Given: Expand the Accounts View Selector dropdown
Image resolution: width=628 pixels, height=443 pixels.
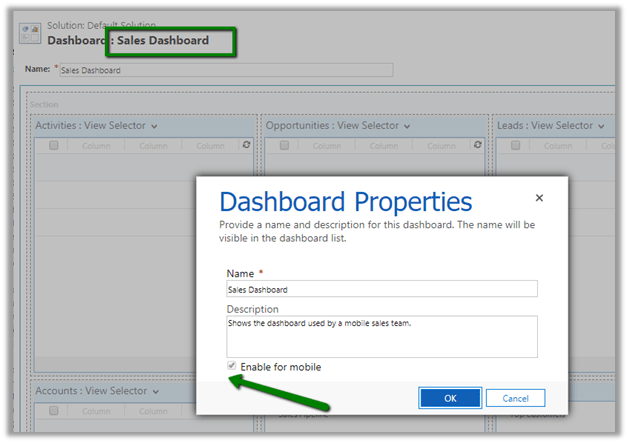Looking at the screenshot, I should point(154,392).
